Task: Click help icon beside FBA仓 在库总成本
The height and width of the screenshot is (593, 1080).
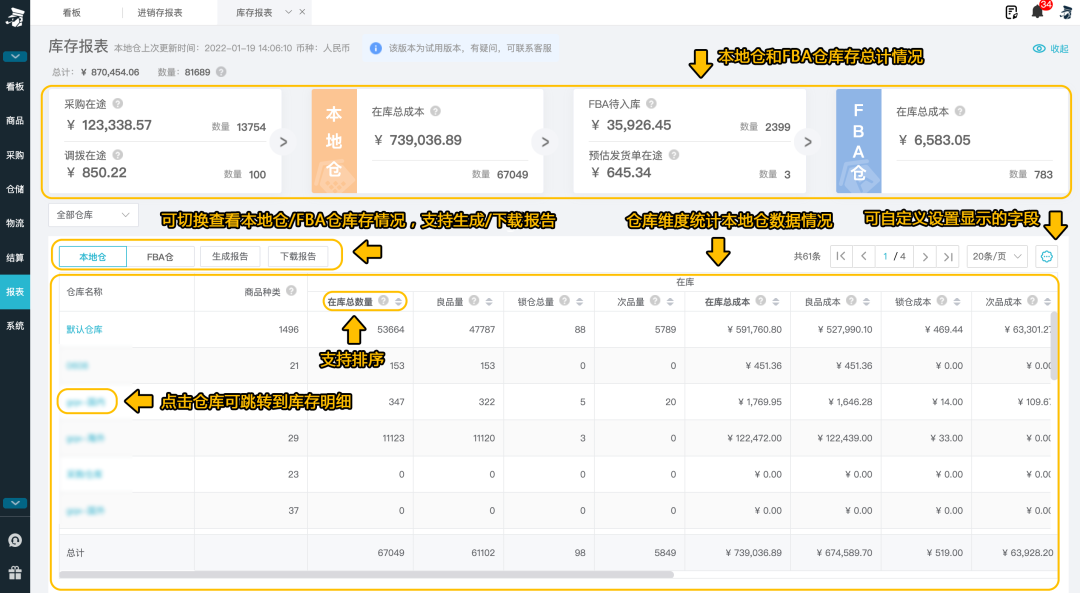Action: tap(959, 111)
